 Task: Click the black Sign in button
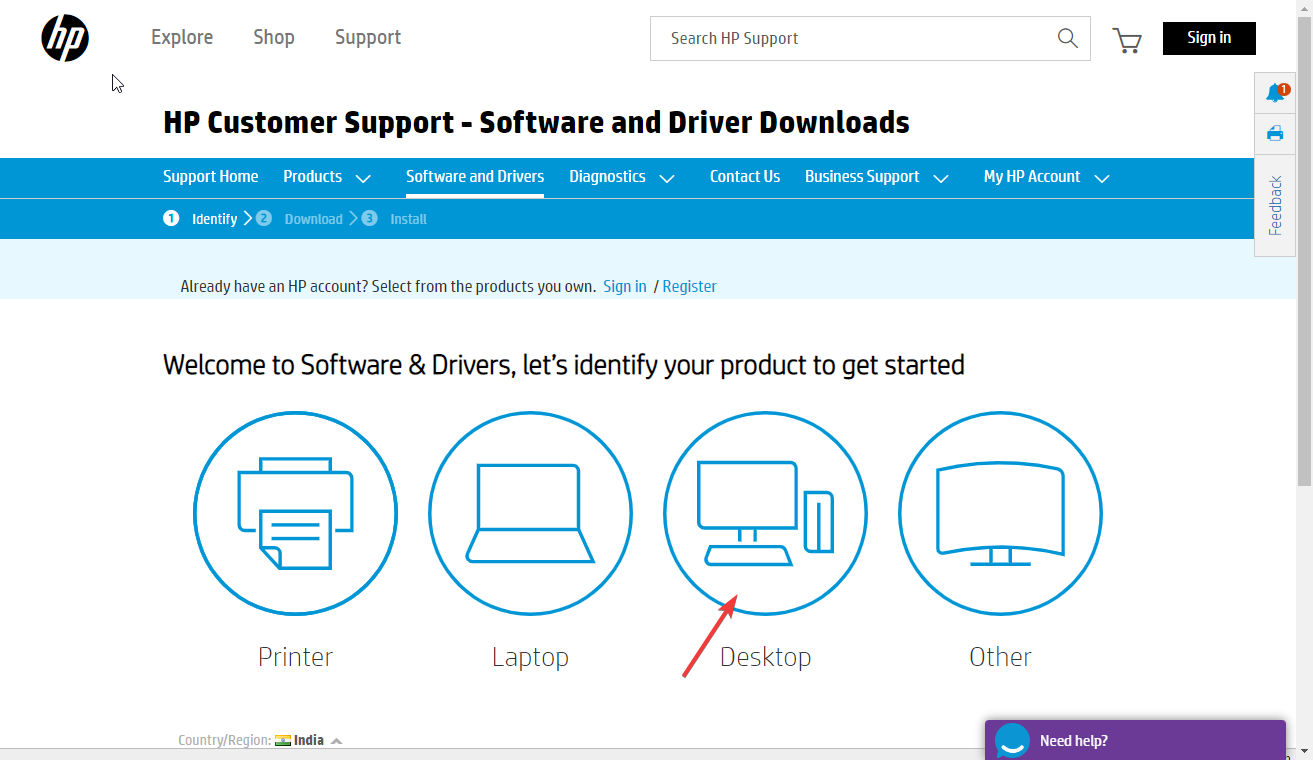(1209, 38)
